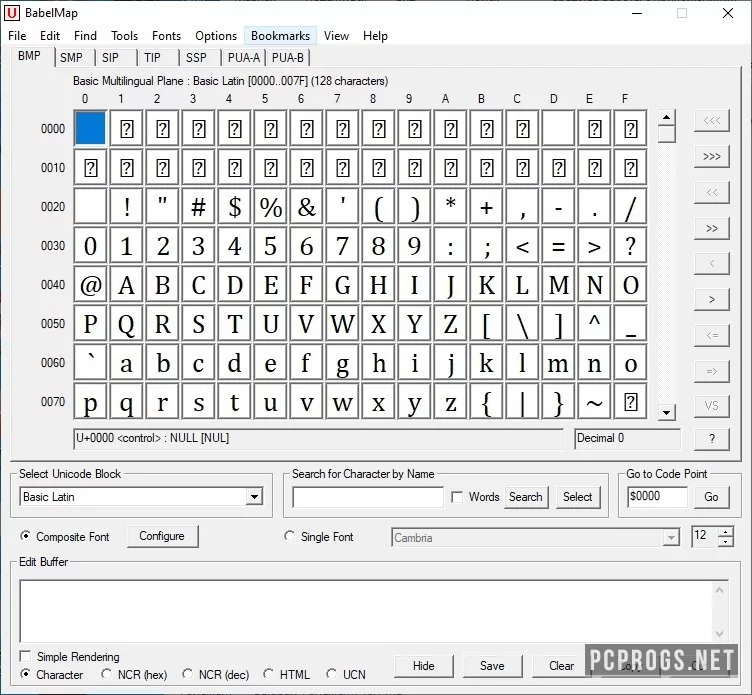
Task: Select the & character cell
Action: [x=306, y=207]
